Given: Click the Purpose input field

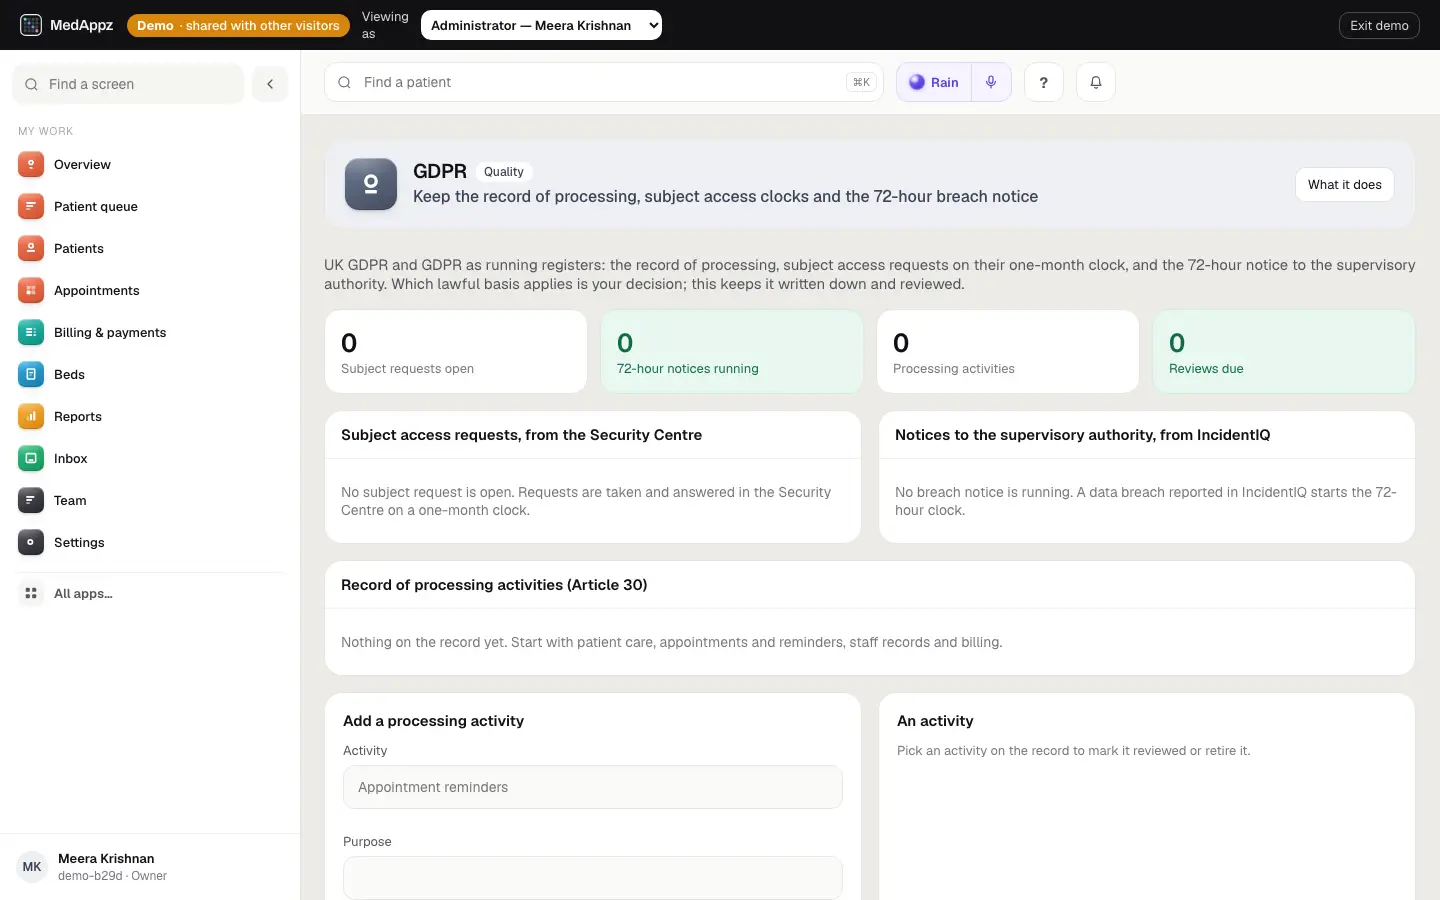Looking at the screenshot, I should (592, 878).
